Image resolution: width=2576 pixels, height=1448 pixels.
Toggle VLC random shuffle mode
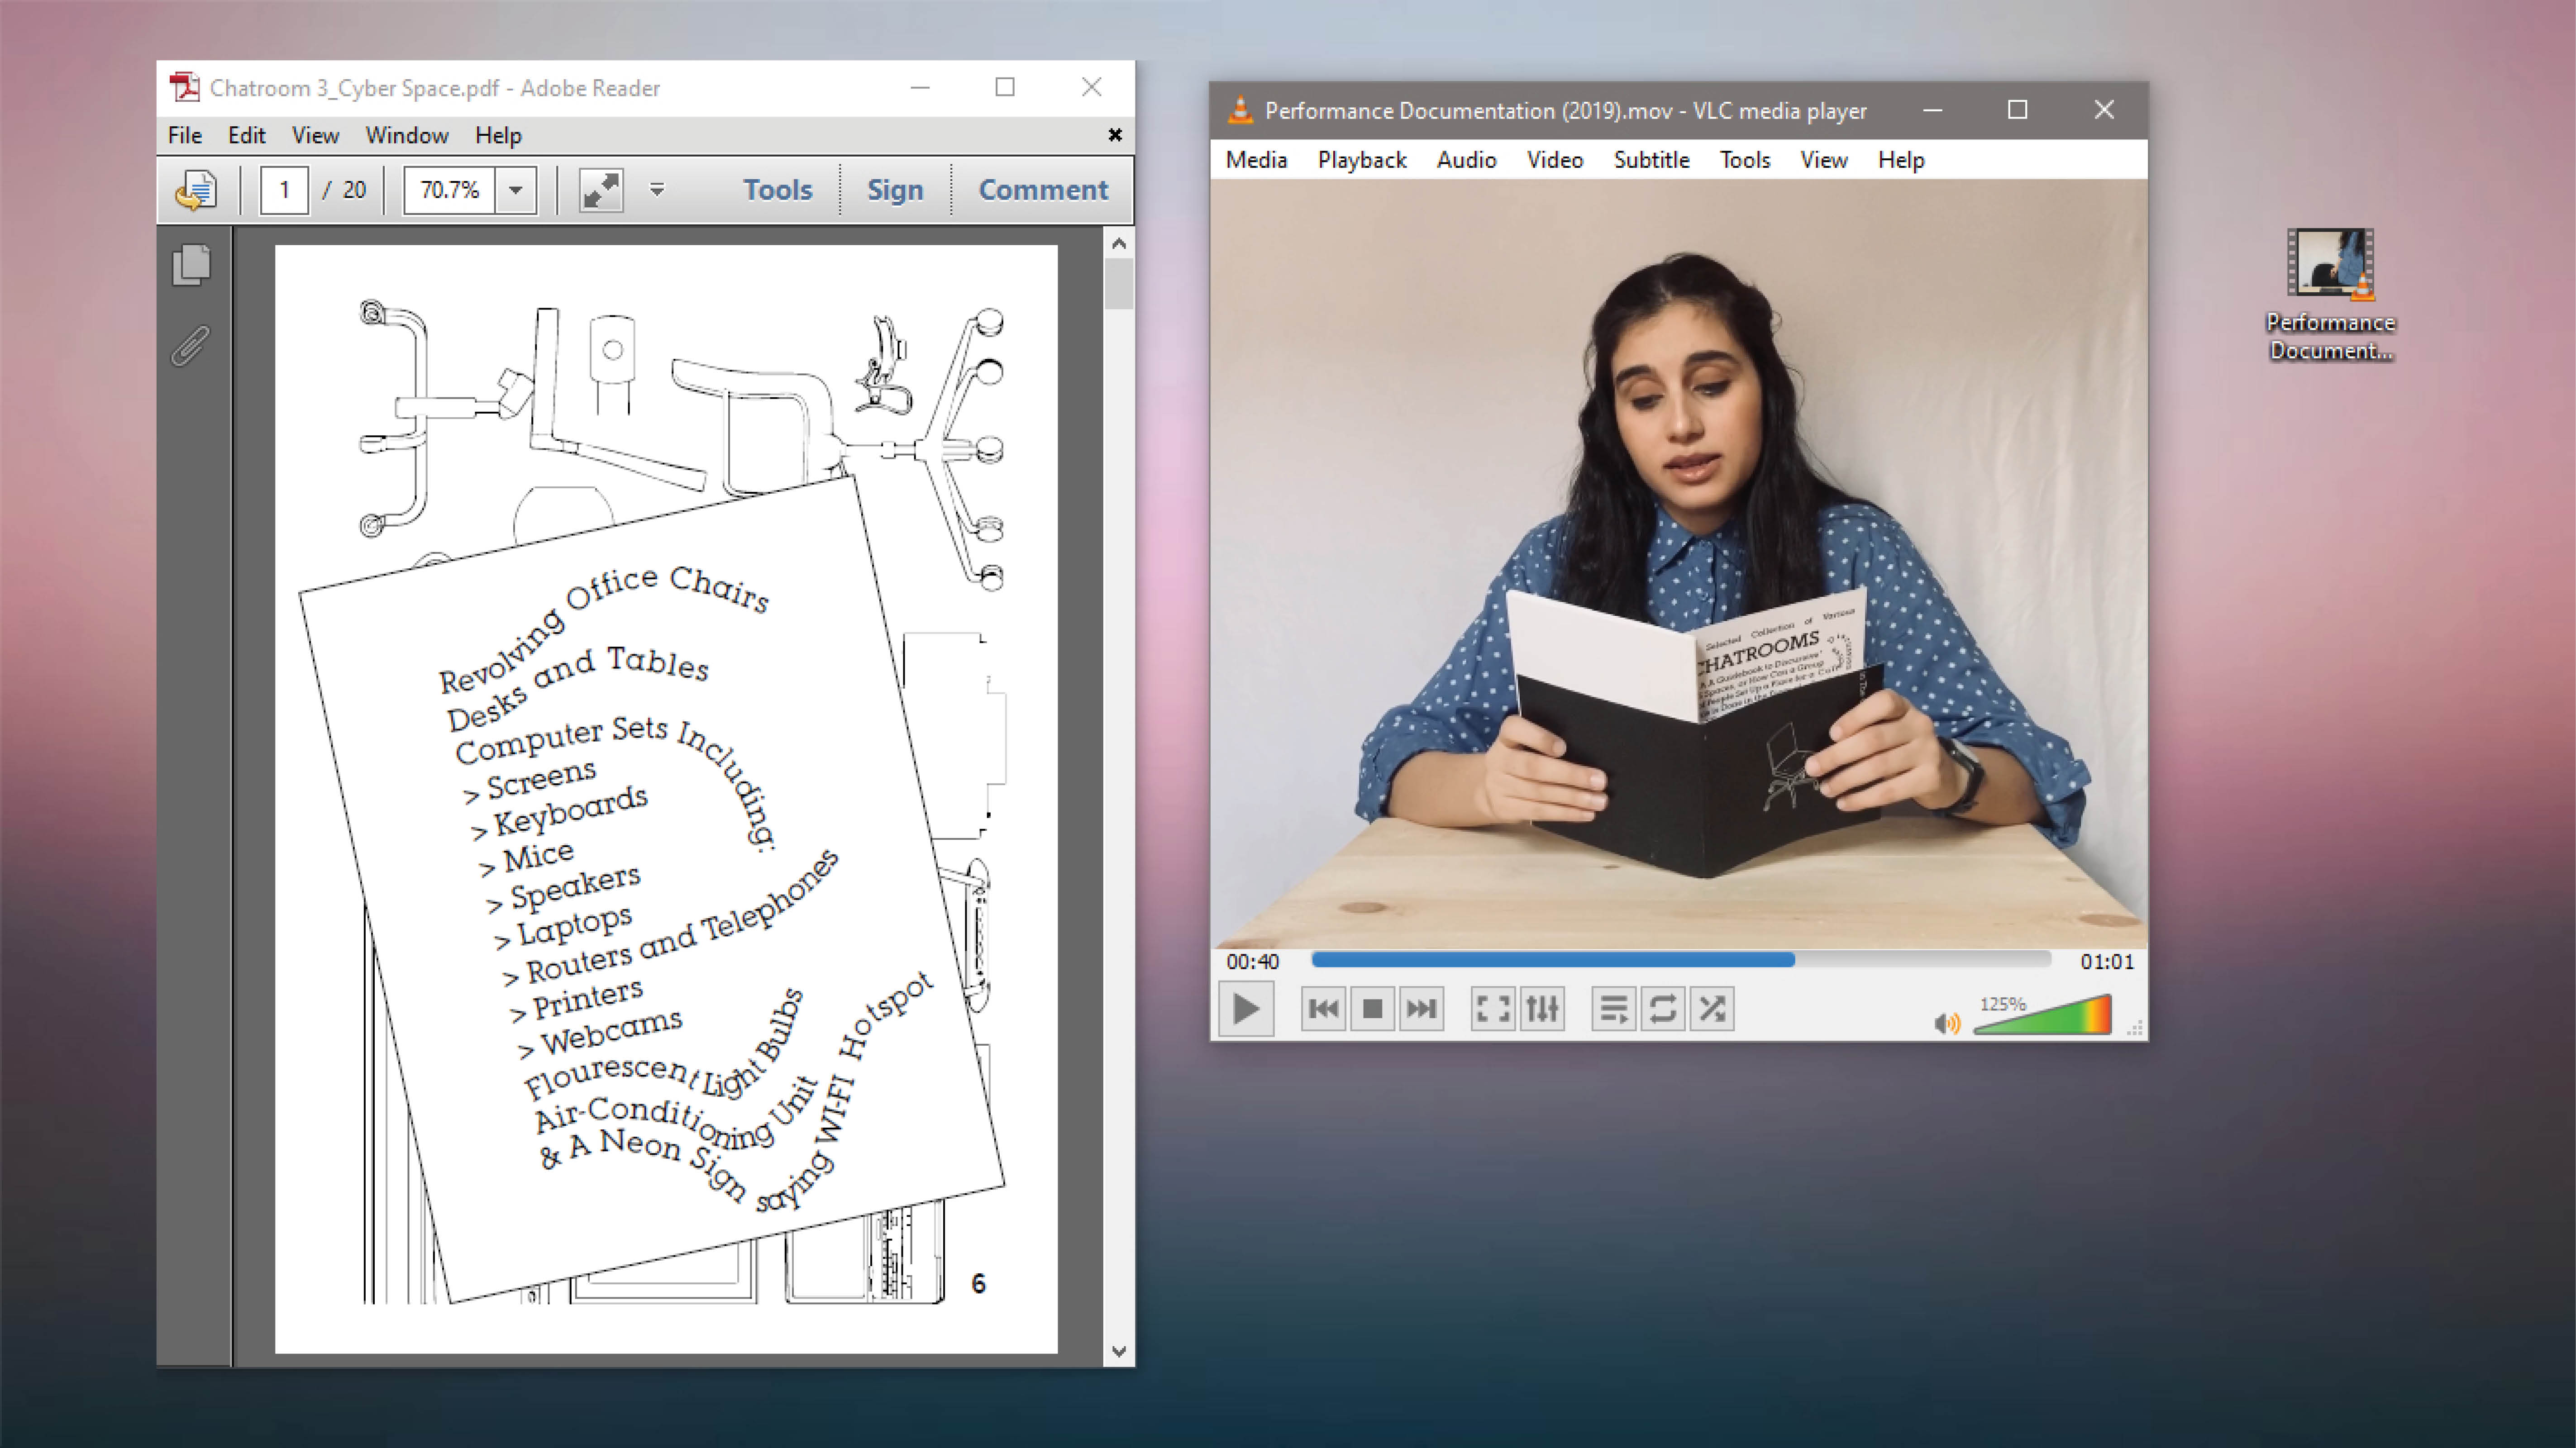coord(1711,1009)
